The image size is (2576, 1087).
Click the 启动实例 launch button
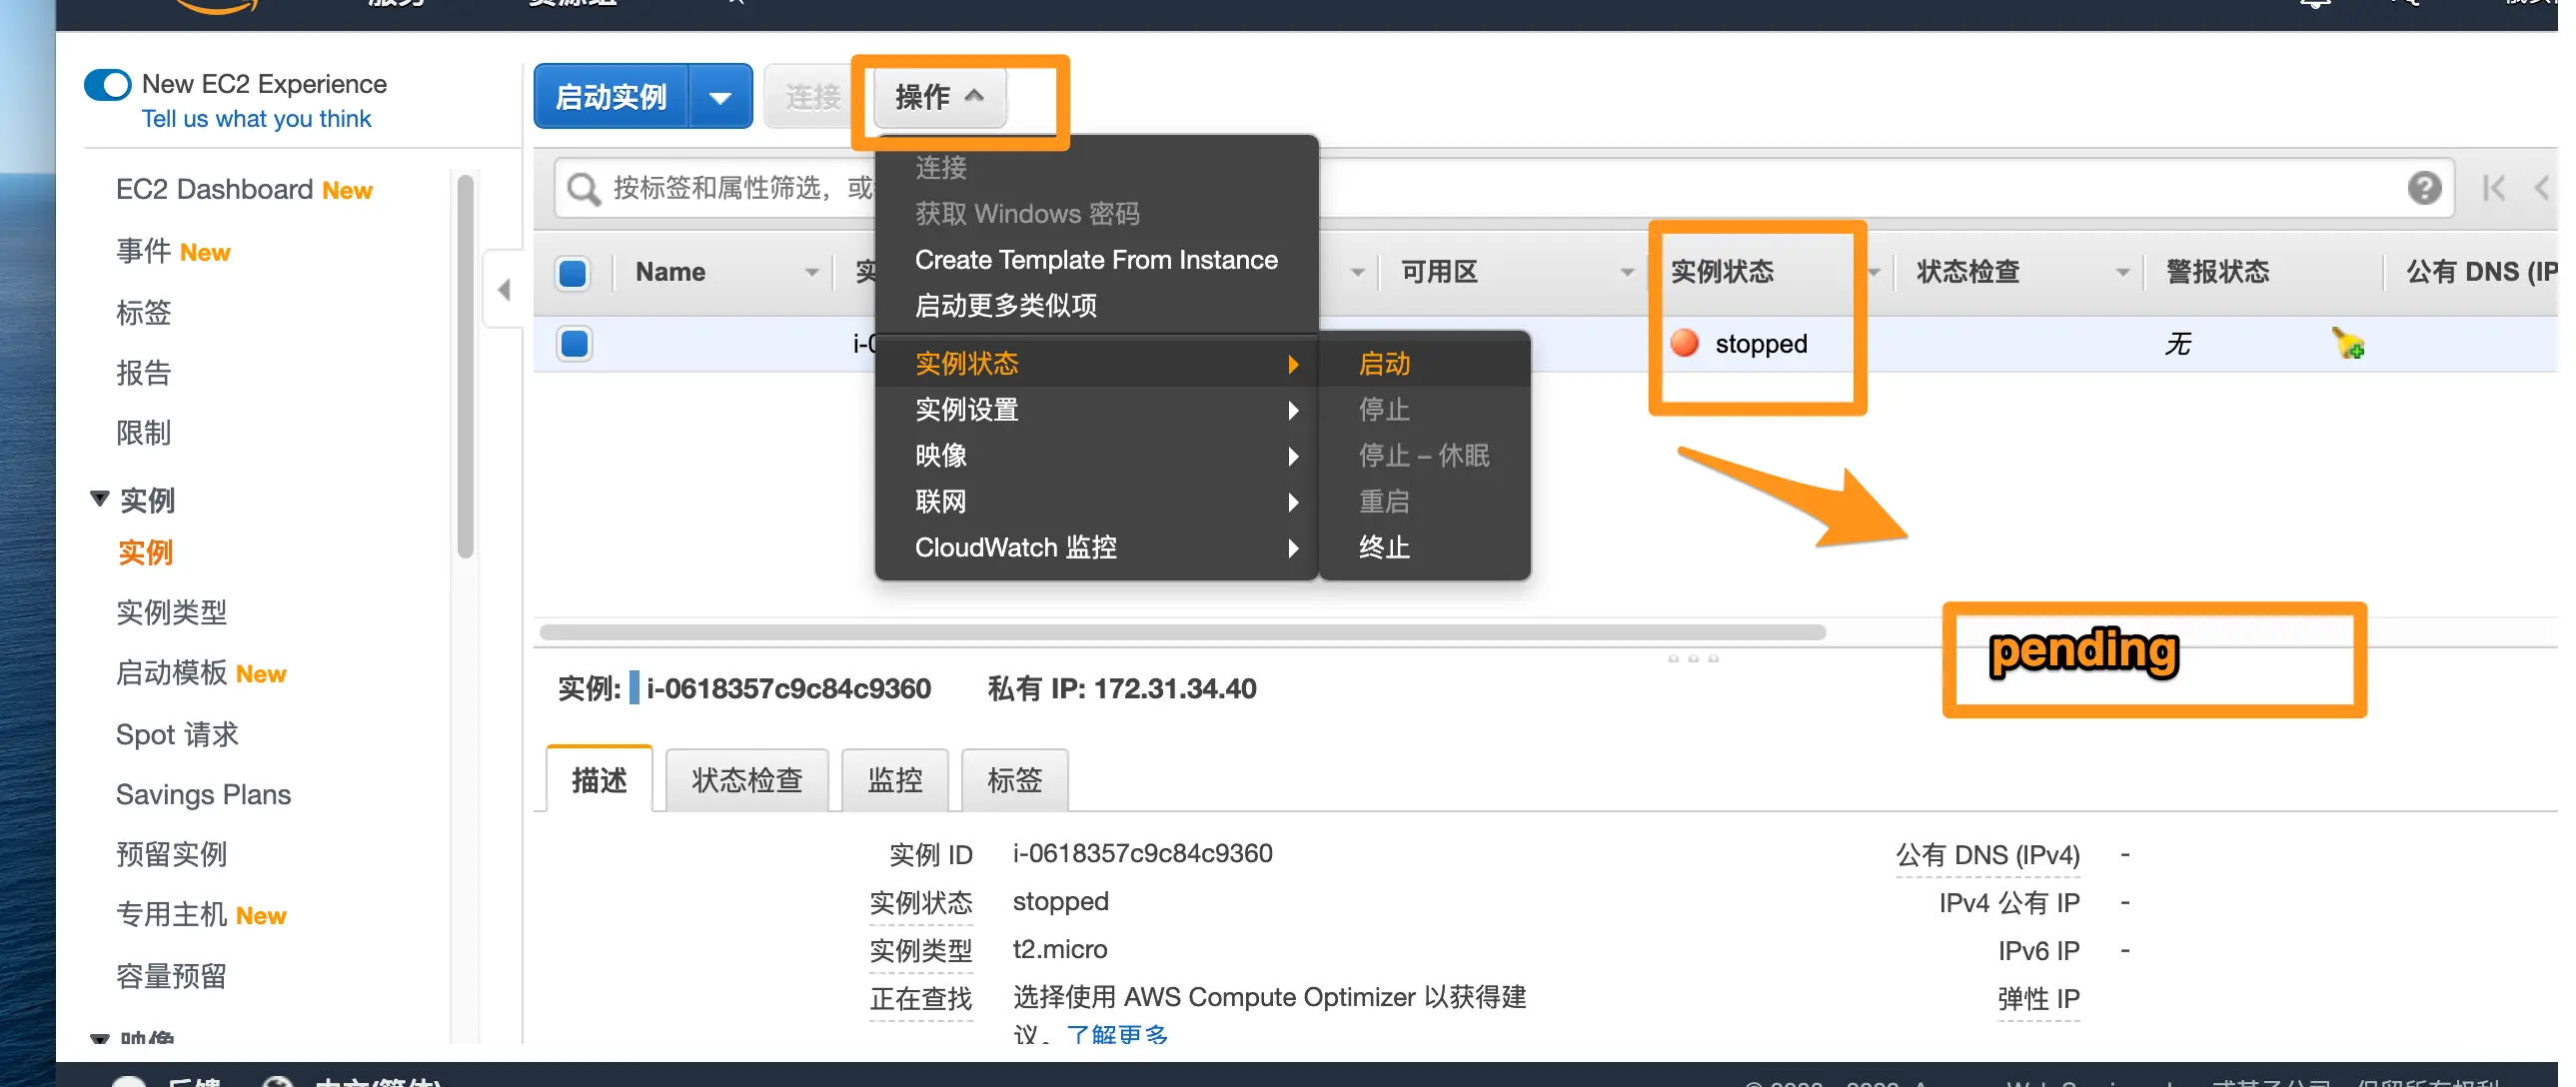610,97
